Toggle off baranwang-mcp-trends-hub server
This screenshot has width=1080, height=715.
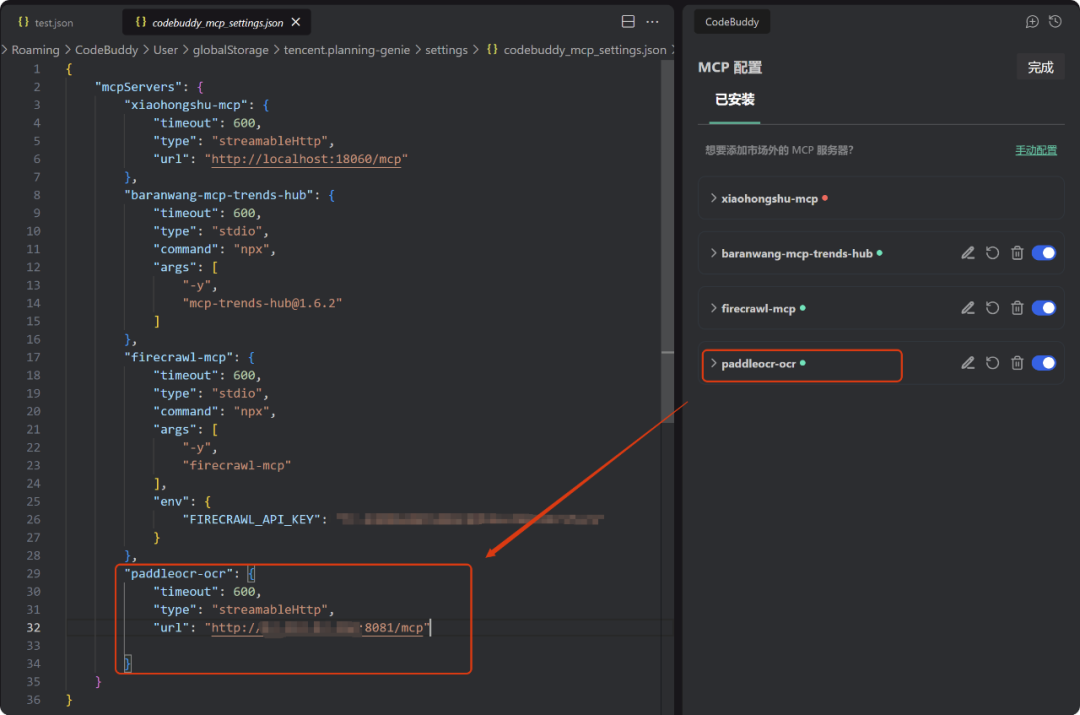[x=1044, y=253]
